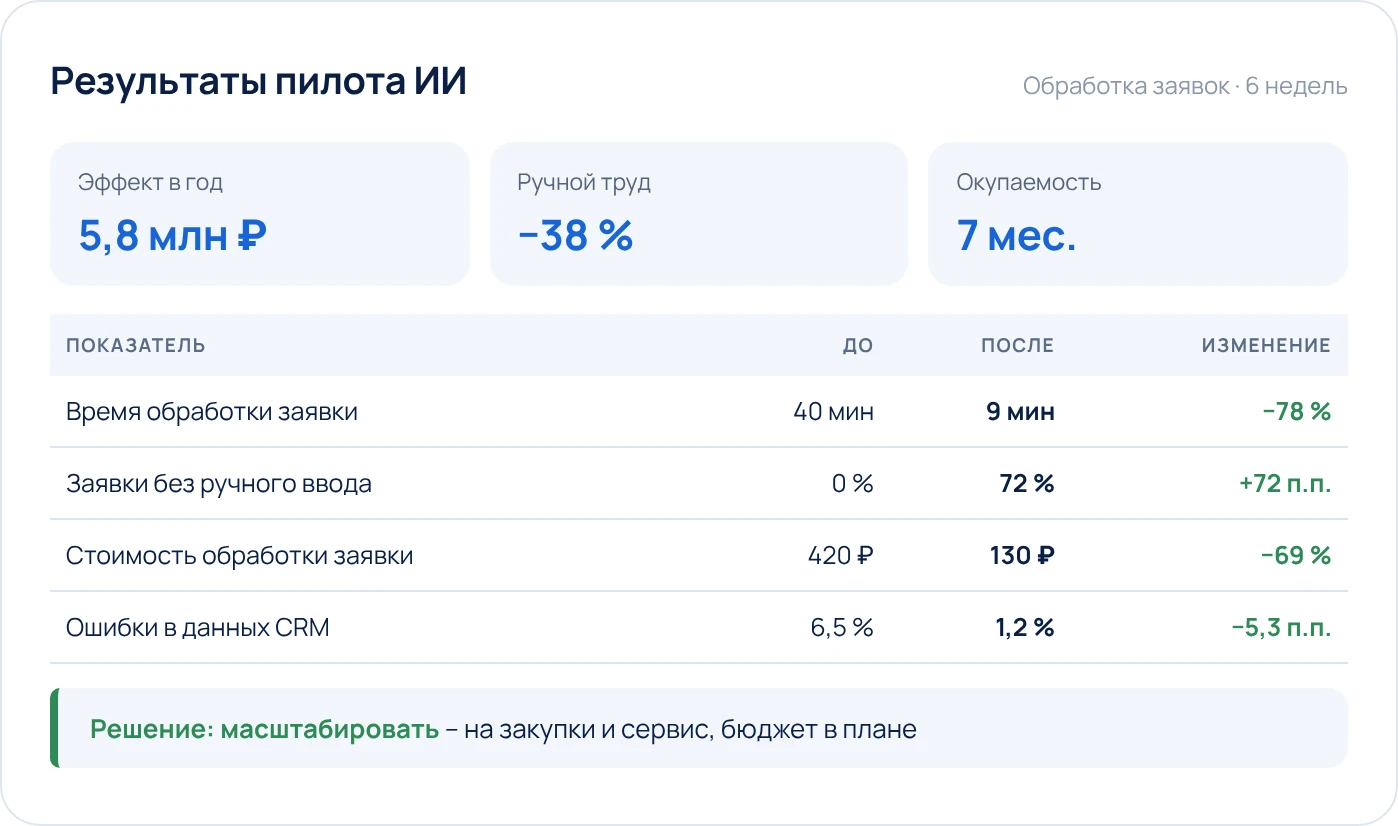Image resolution: width=1398 pixels, height=826 pixels.
Task: Click the change value "−78 %"
Action: tap(1296, 412)
